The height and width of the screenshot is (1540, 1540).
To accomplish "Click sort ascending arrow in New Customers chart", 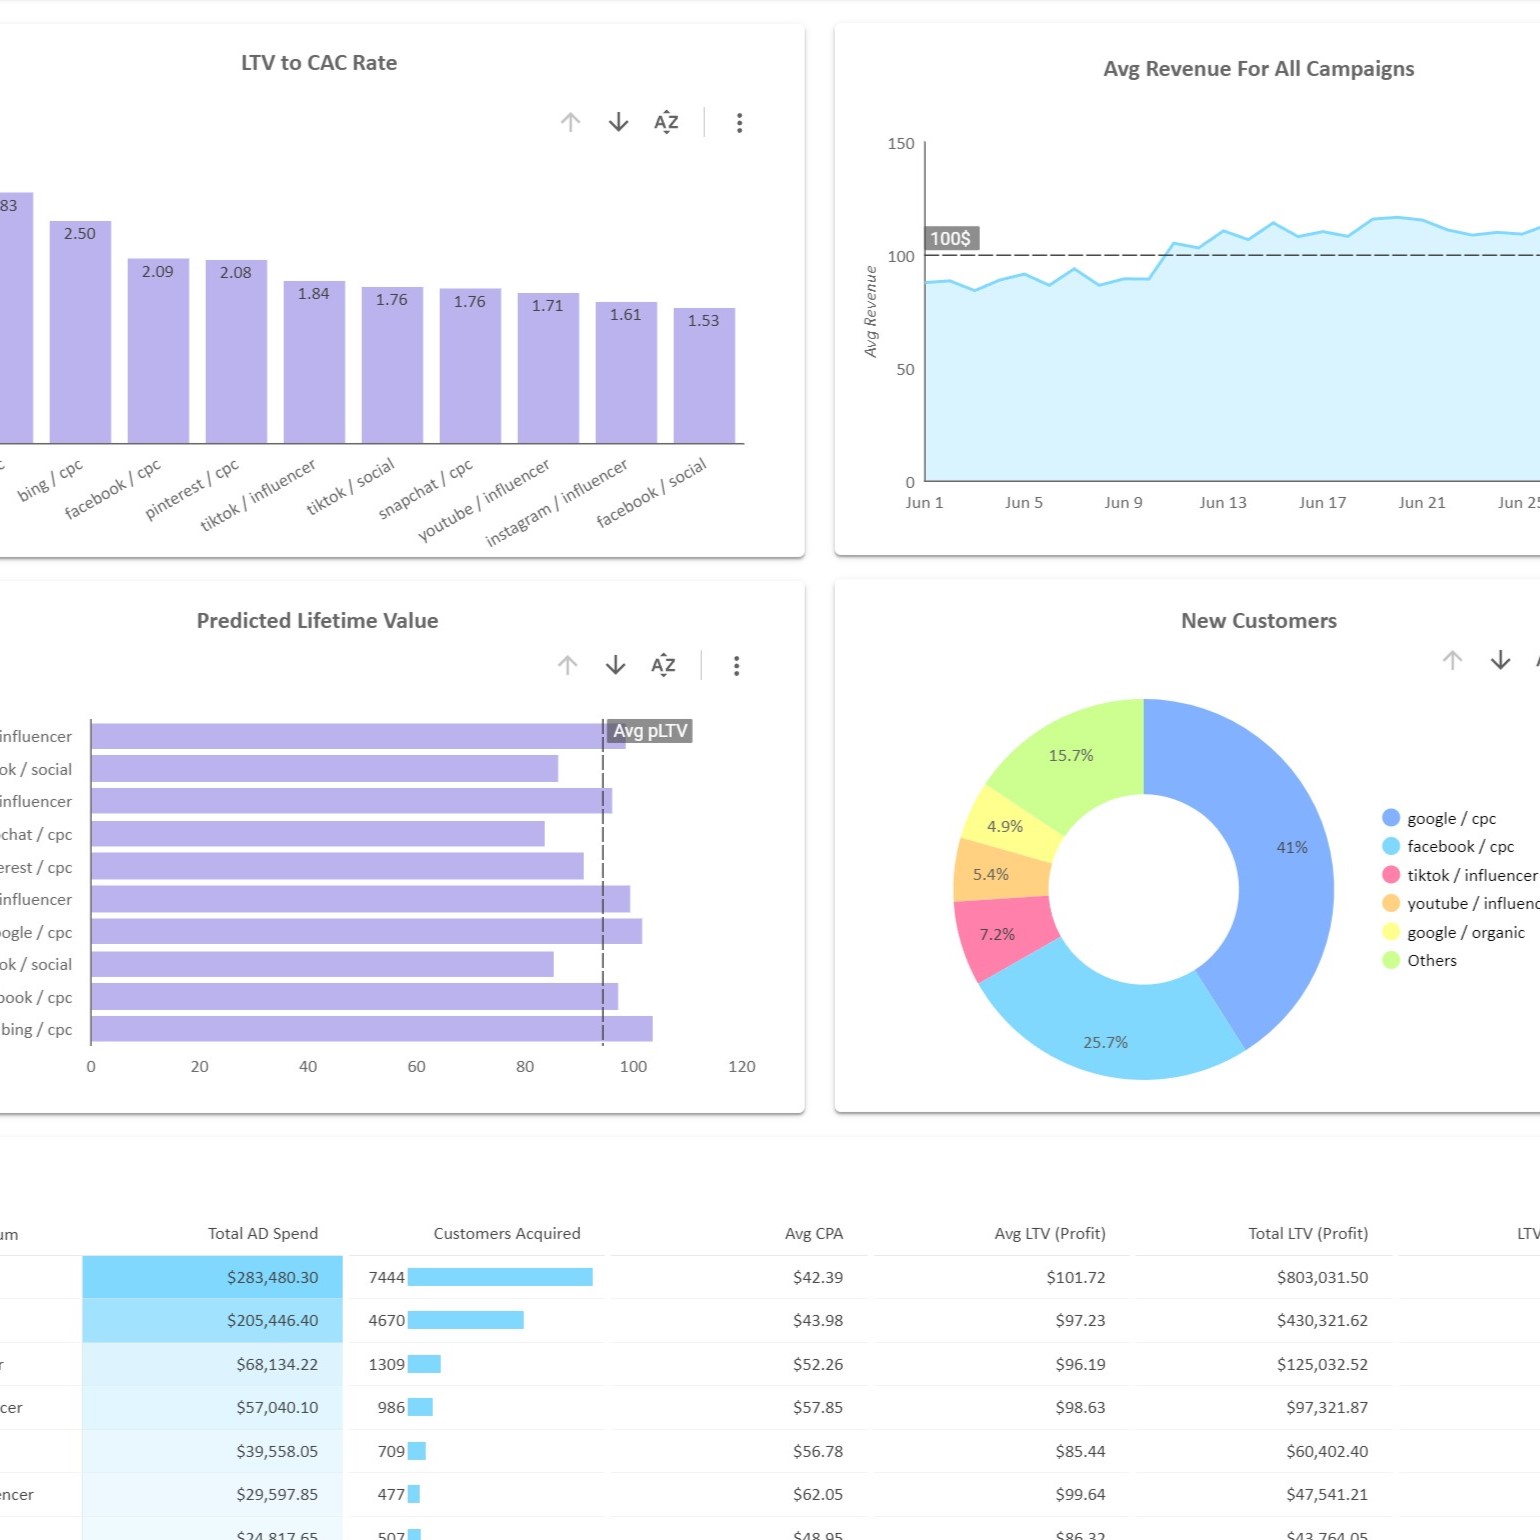I will (1452, 660).
